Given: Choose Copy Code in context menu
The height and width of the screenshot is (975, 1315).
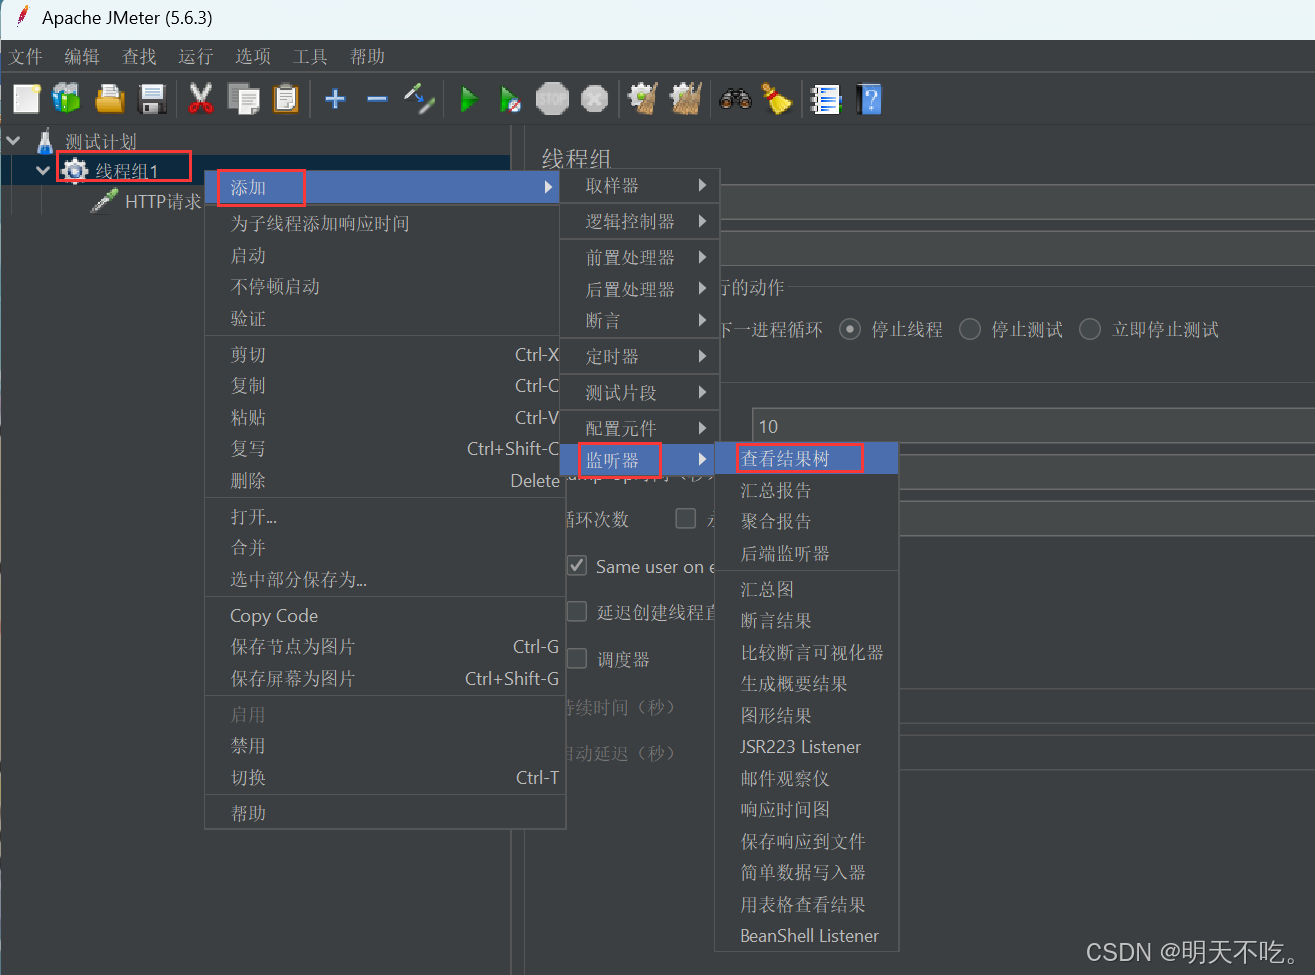Looking at the screenshot, I should [385, 615].
